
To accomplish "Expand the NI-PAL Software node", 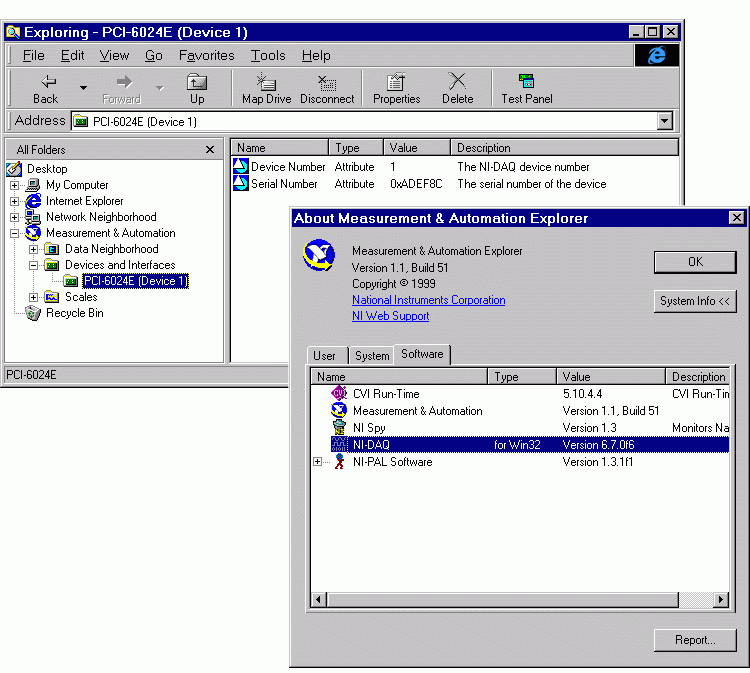I will pyautogui.click(x=318, y=462).
